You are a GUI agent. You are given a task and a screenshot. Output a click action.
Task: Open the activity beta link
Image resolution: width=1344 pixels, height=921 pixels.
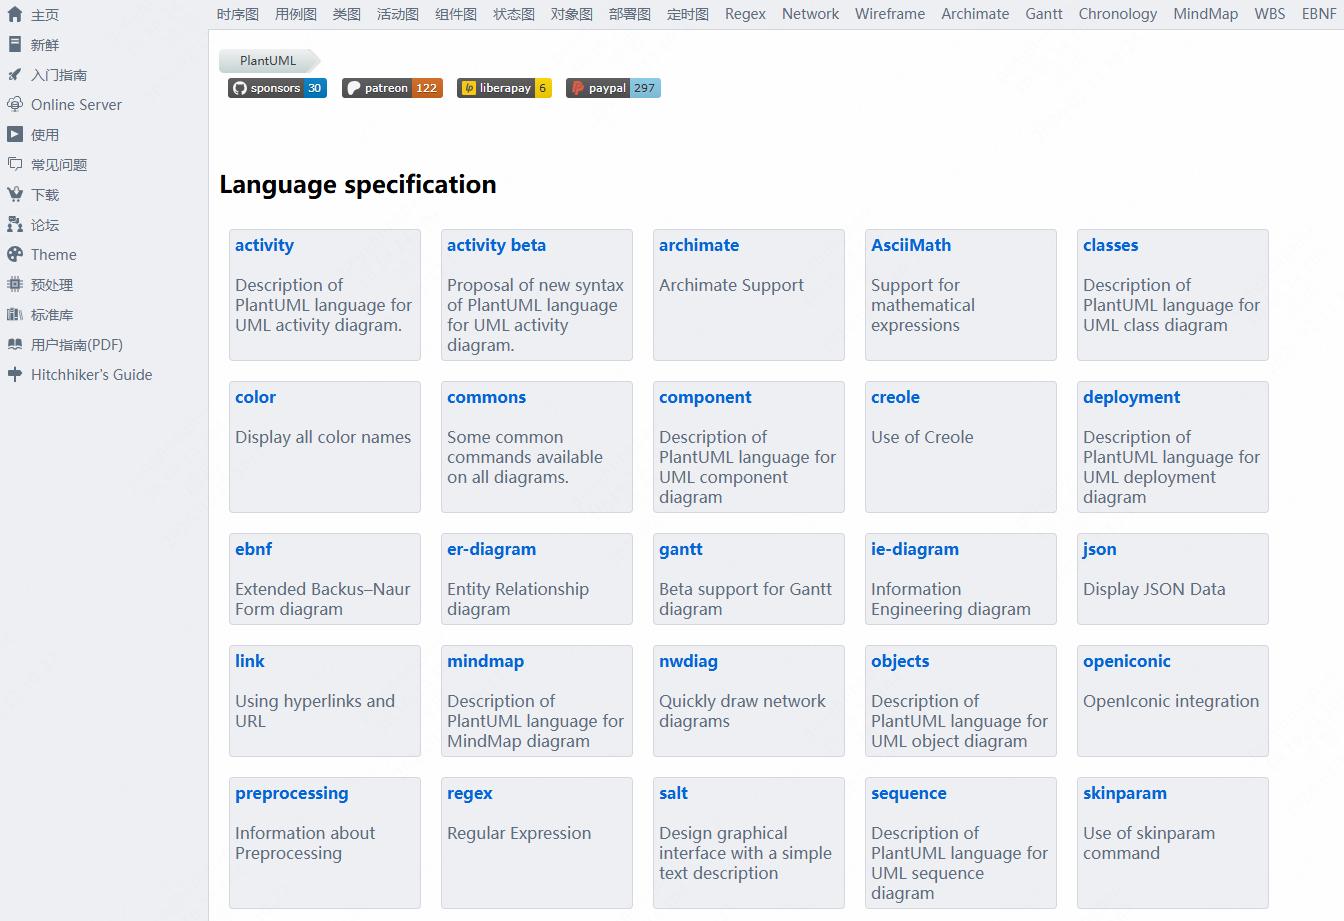[x=496, y=245]
